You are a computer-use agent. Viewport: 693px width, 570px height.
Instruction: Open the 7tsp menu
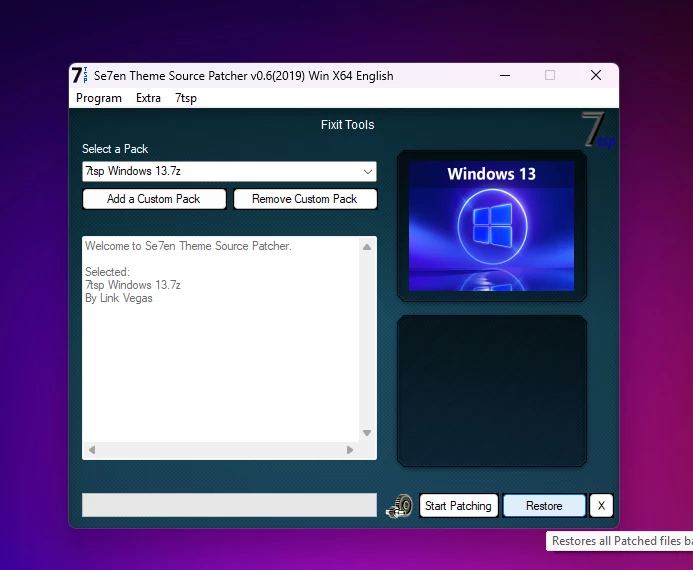point(186,98)
